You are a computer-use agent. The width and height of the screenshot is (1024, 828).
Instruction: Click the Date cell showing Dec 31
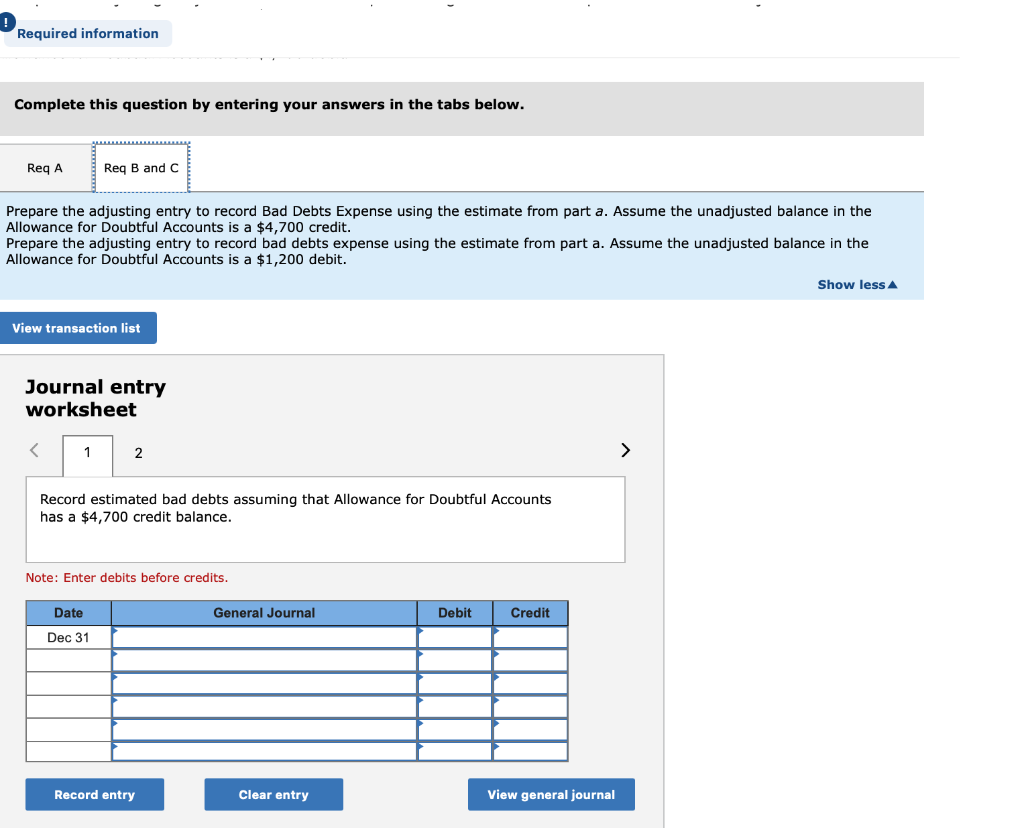pyautogui.click(x=67, y=636)
